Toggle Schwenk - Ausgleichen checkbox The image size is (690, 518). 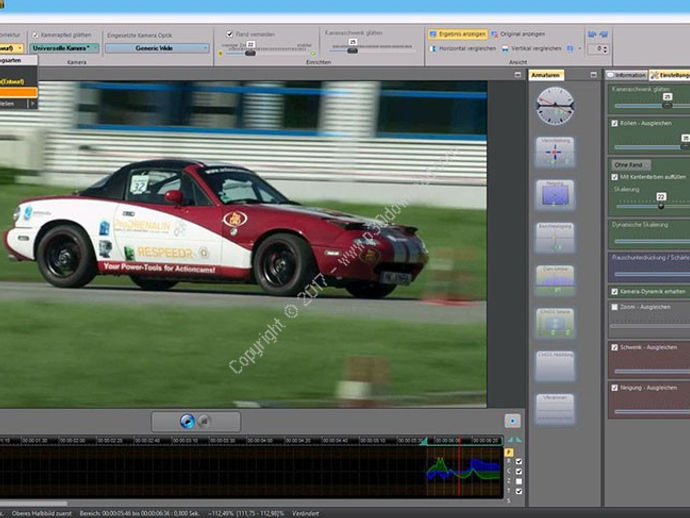[614, 347]
